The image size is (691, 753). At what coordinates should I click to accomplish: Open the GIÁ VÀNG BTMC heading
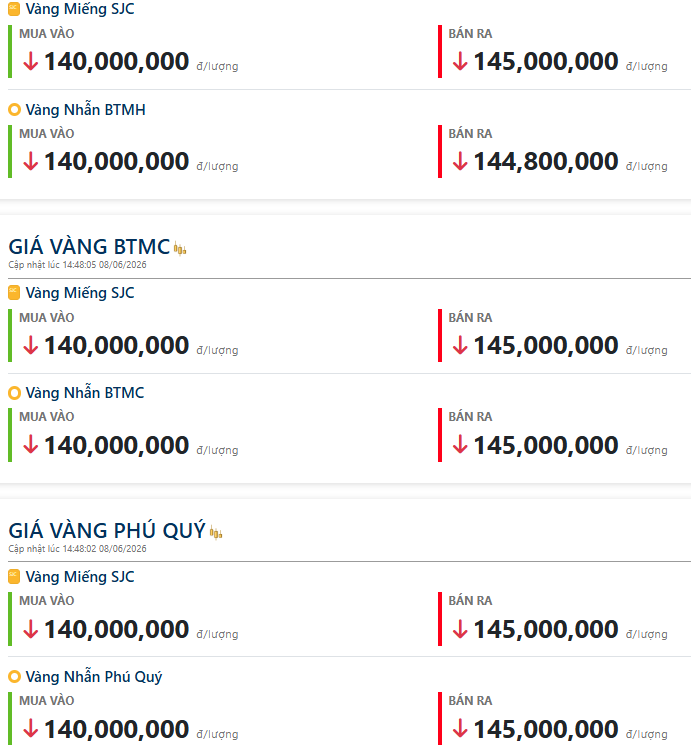point(89,247)
